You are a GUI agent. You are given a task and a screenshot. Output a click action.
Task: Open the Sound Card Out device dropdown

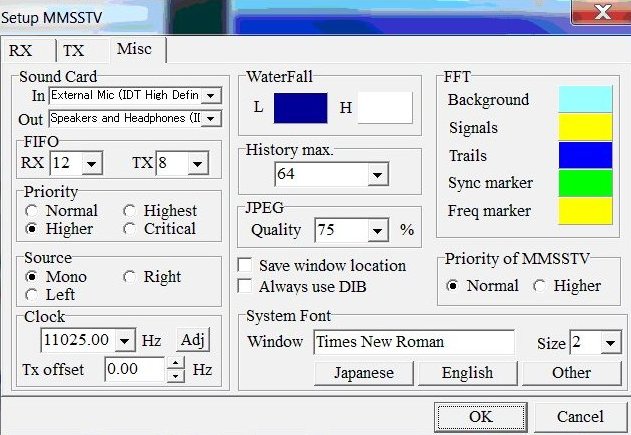(x=210, y=119)
